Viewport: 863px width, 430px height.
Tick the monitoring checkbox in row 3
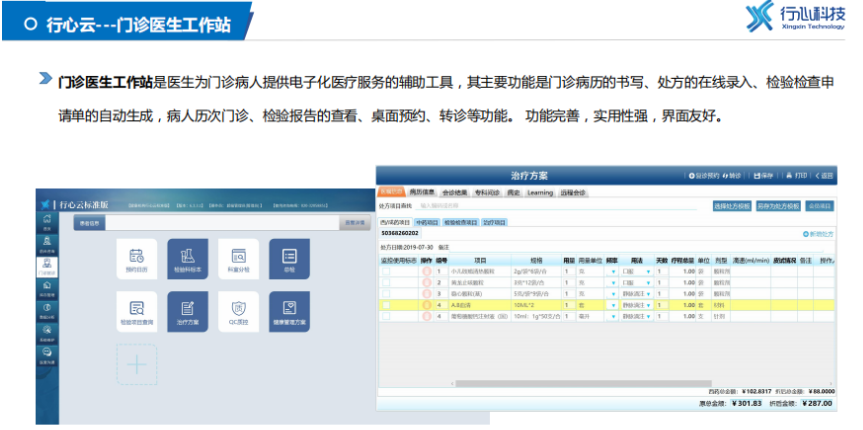[x=386, y=294]
